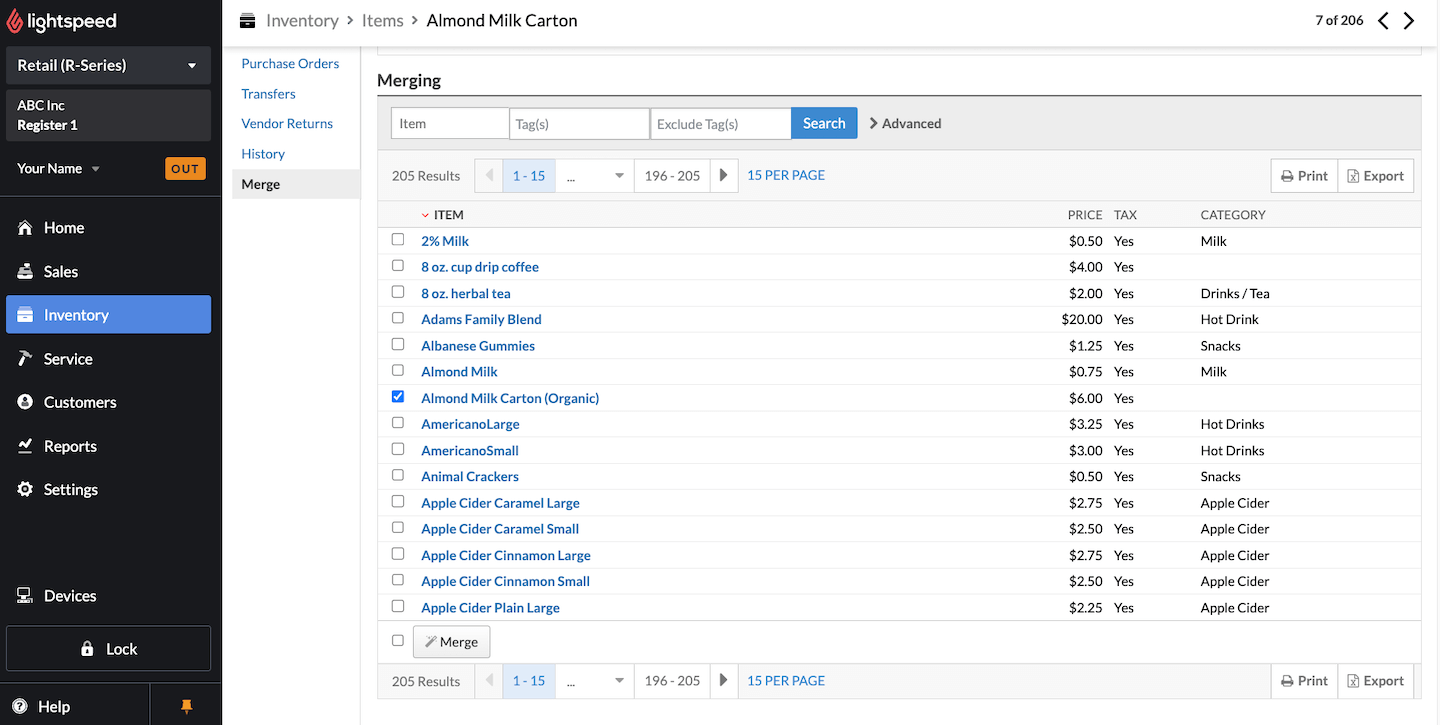Check the Adams Family Blend checkbox
Image resolution: width=1440 pixels, height=725 pixels.
click(x=398, y=318)
